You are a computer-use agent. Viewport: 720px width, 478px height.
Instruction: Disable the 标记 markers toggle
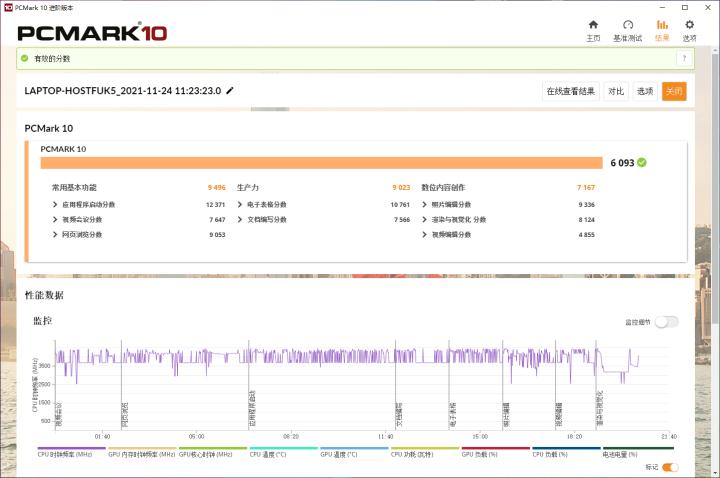[670, 467]
